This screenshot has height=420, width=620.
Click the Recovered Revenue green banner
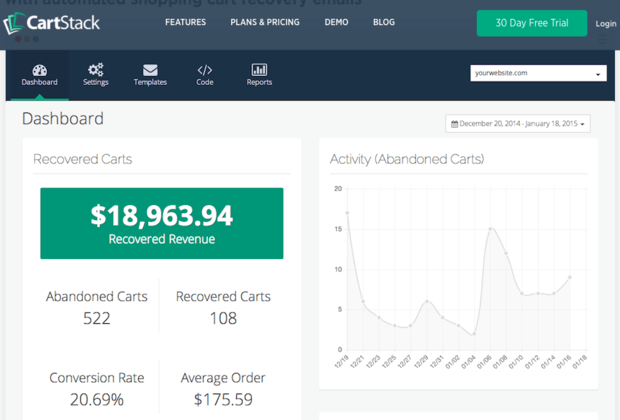(x=162, y=223)
